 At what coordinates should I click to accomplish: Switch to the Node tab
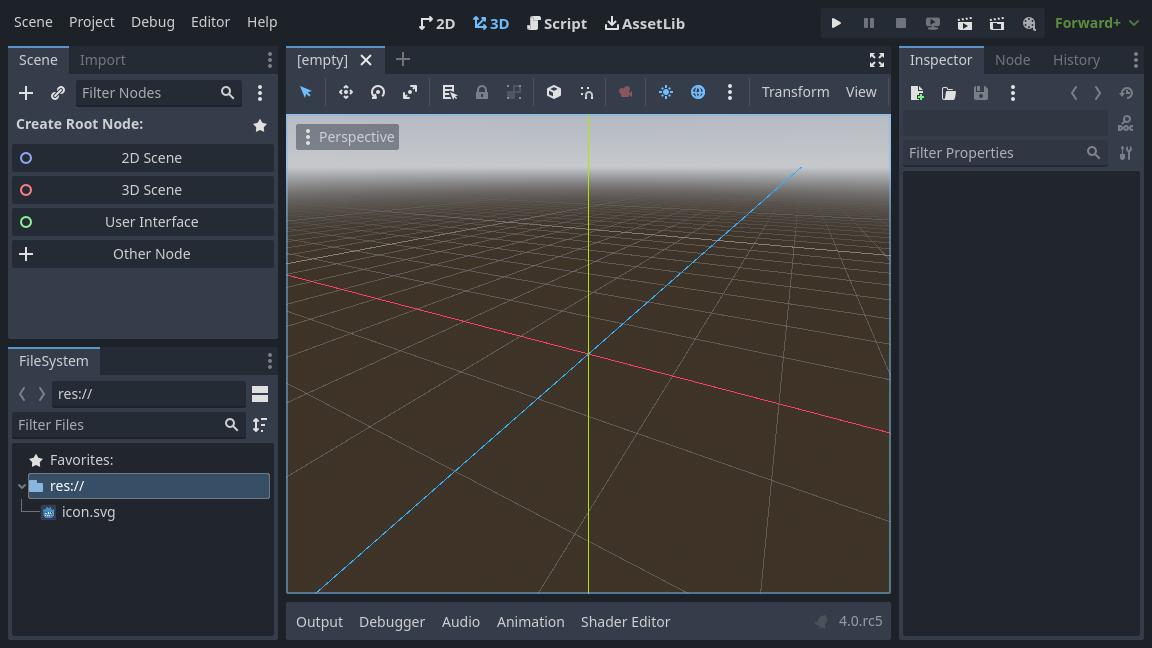[1012, 59]
